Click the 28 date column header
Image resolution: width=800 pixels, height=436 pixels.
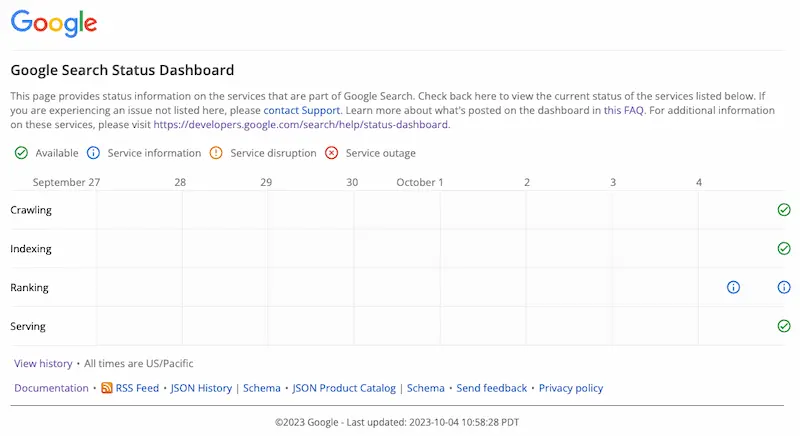point(180,182)
